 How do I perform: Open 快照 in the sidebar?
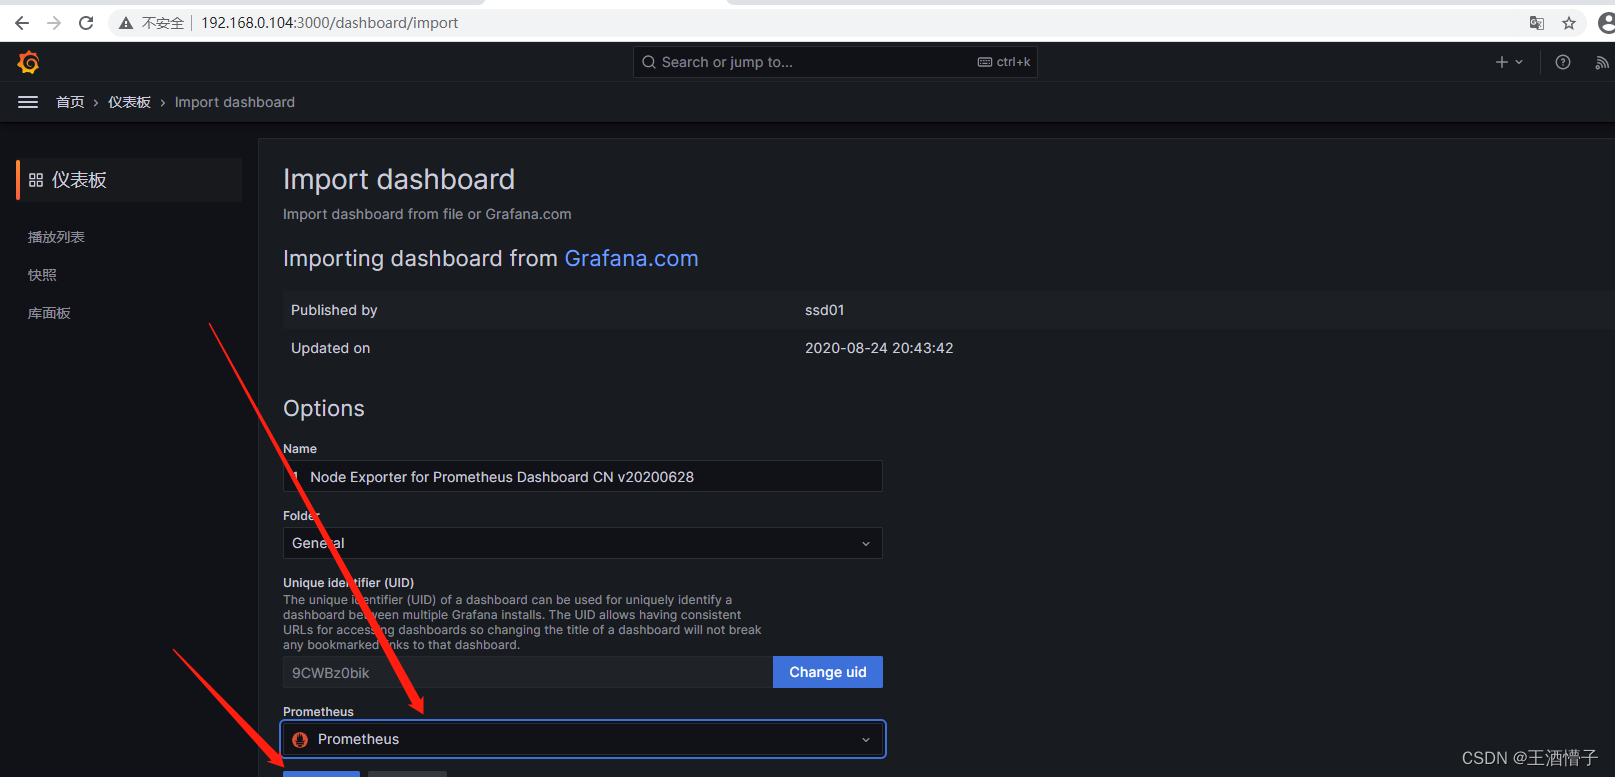(42, 275)
